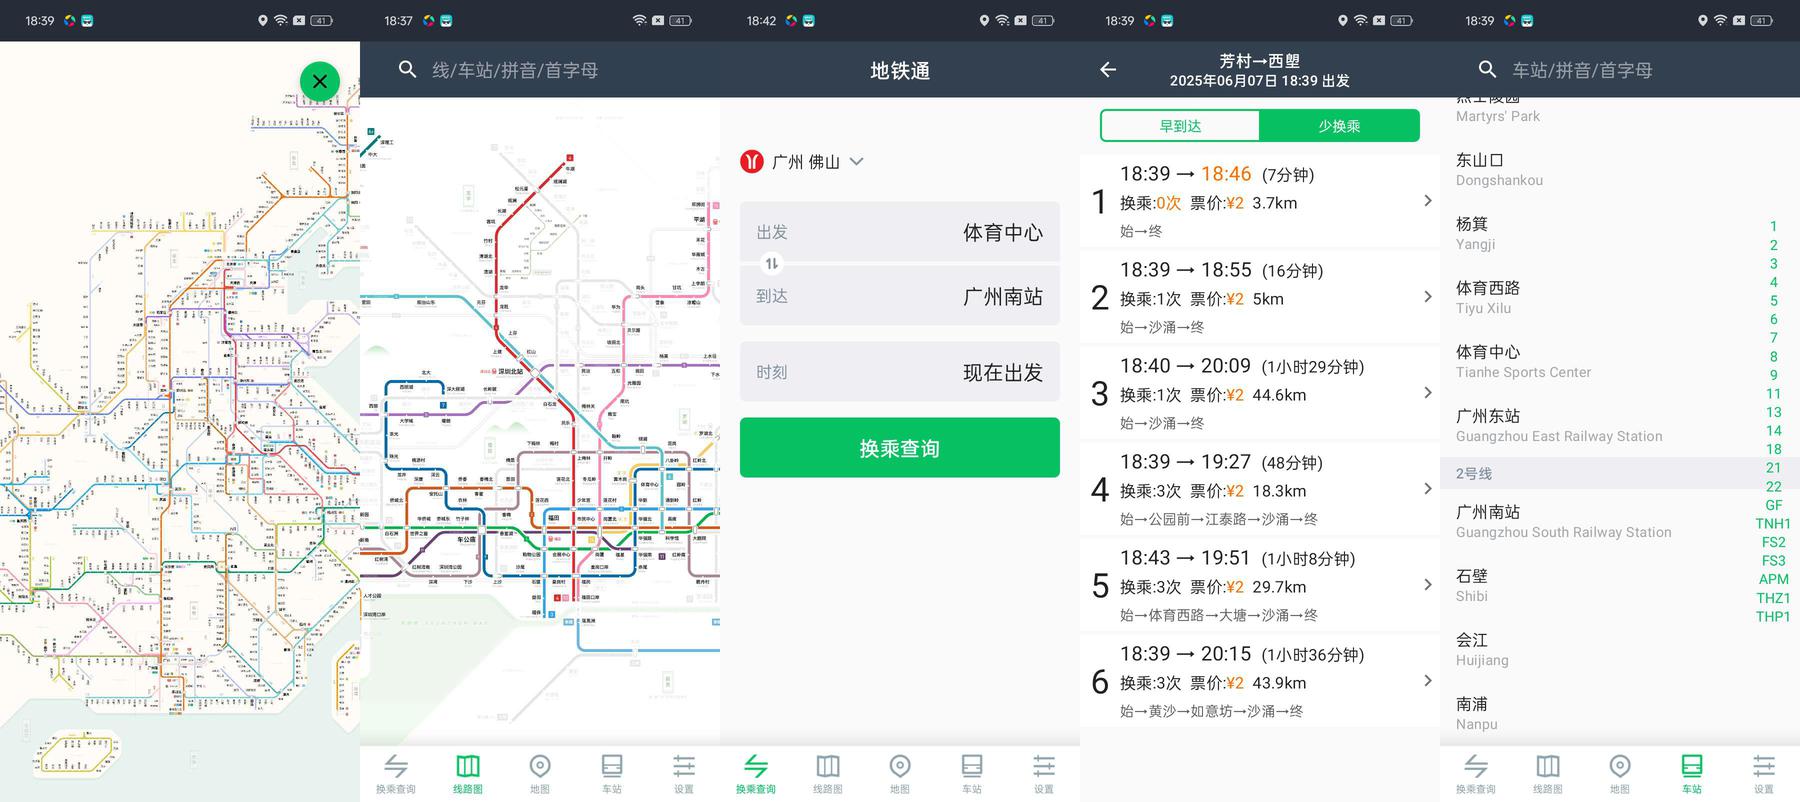Choose departure time field 现在出发
Image resolution: width=1800 pixels, height=802 pixels.
[900, 372]
